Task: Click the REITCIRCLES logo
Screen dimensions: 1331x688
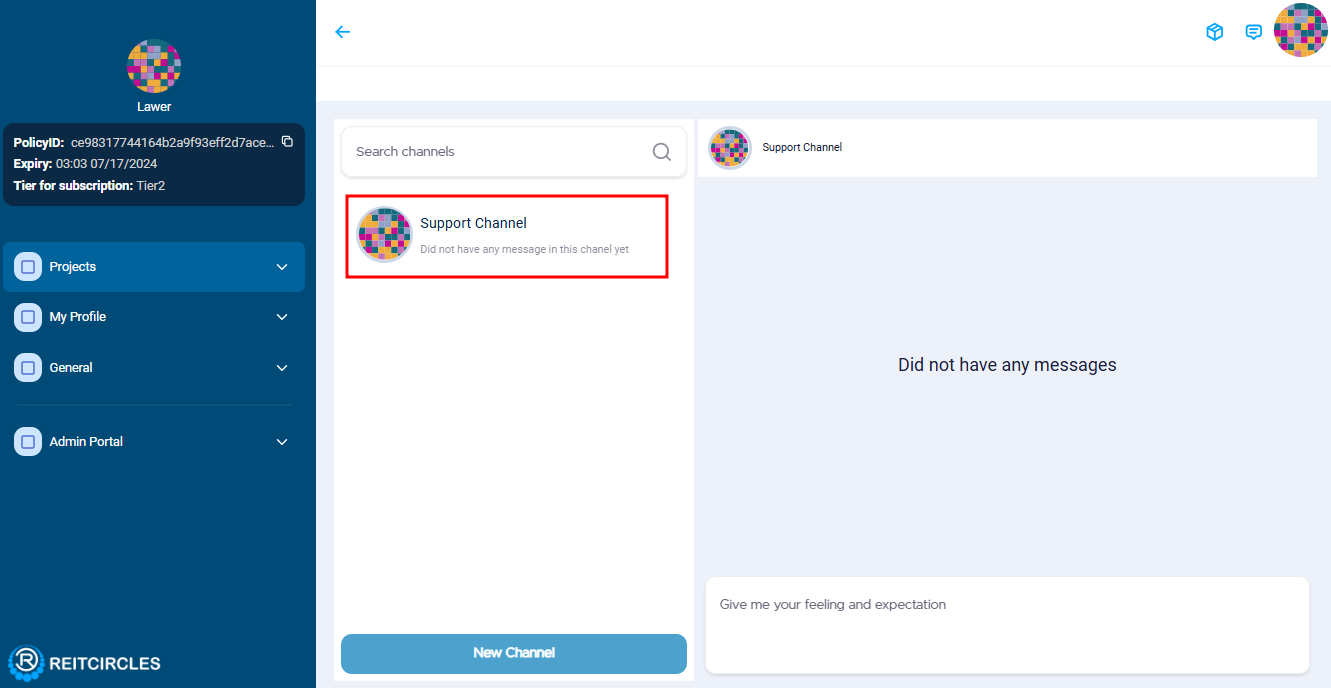Action: click(x=85, y=662)
